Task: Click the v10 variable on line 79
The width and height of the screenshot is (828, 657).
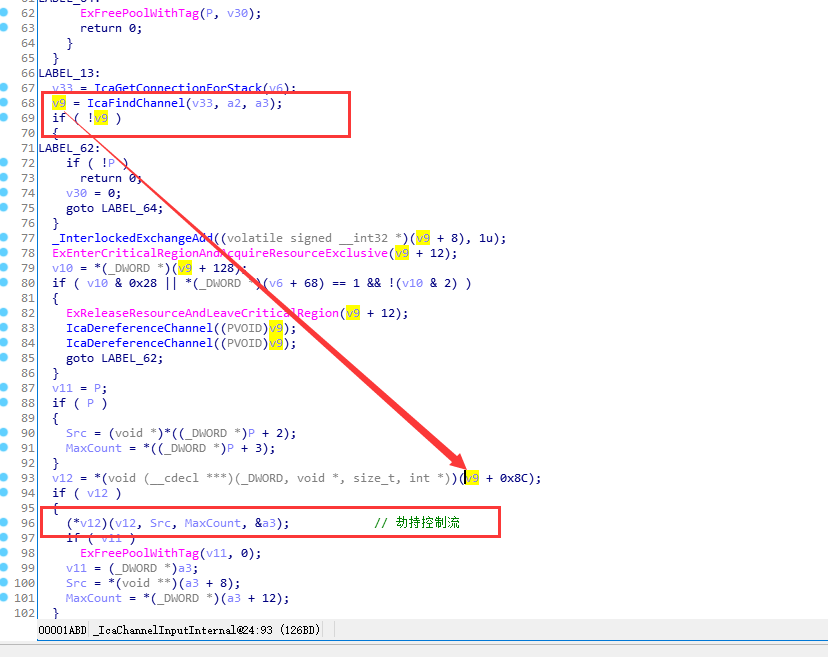Action: [x=62, y=268]
